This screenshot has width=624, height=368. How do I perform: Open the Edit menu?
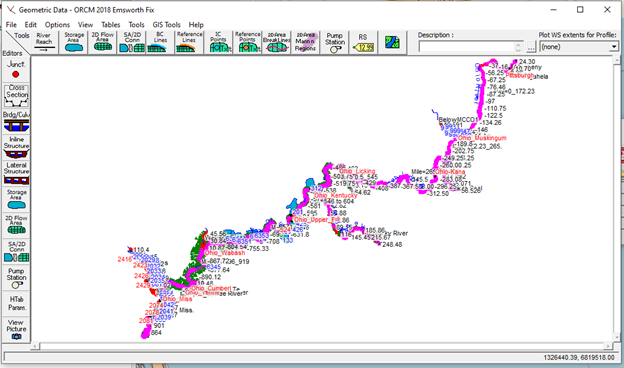click(x=30, y=25)
